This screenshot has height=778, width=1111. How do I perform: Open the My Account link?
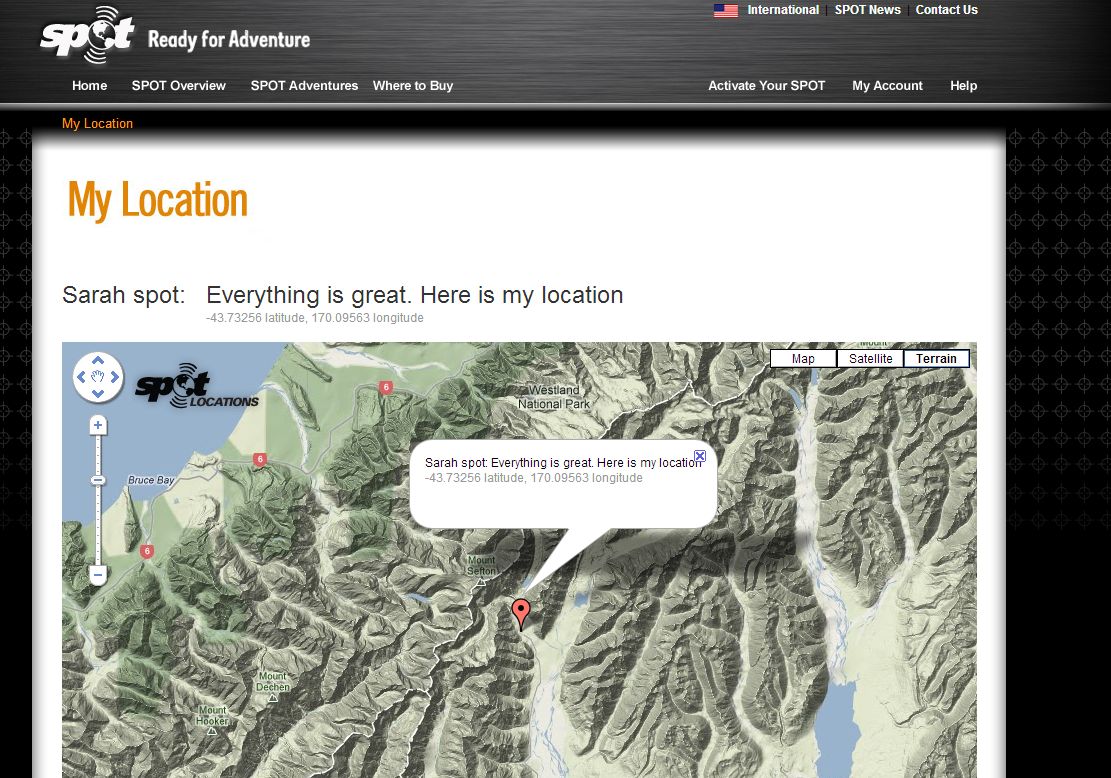point(887,86)
